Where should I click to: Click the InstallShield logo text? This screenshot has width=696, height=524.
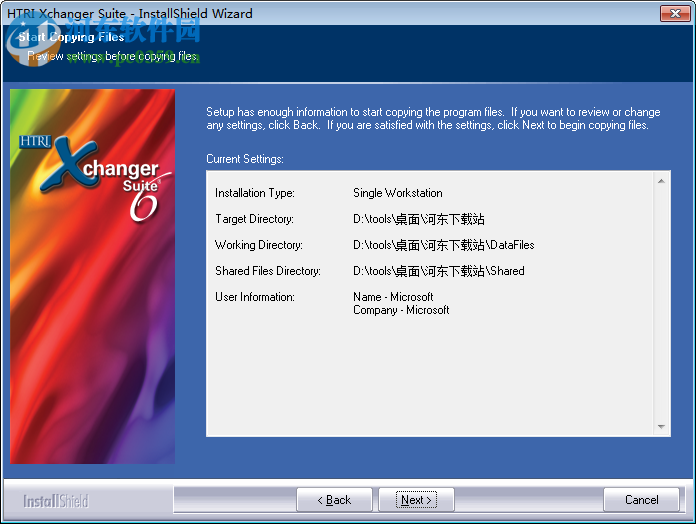click(56, 501)
